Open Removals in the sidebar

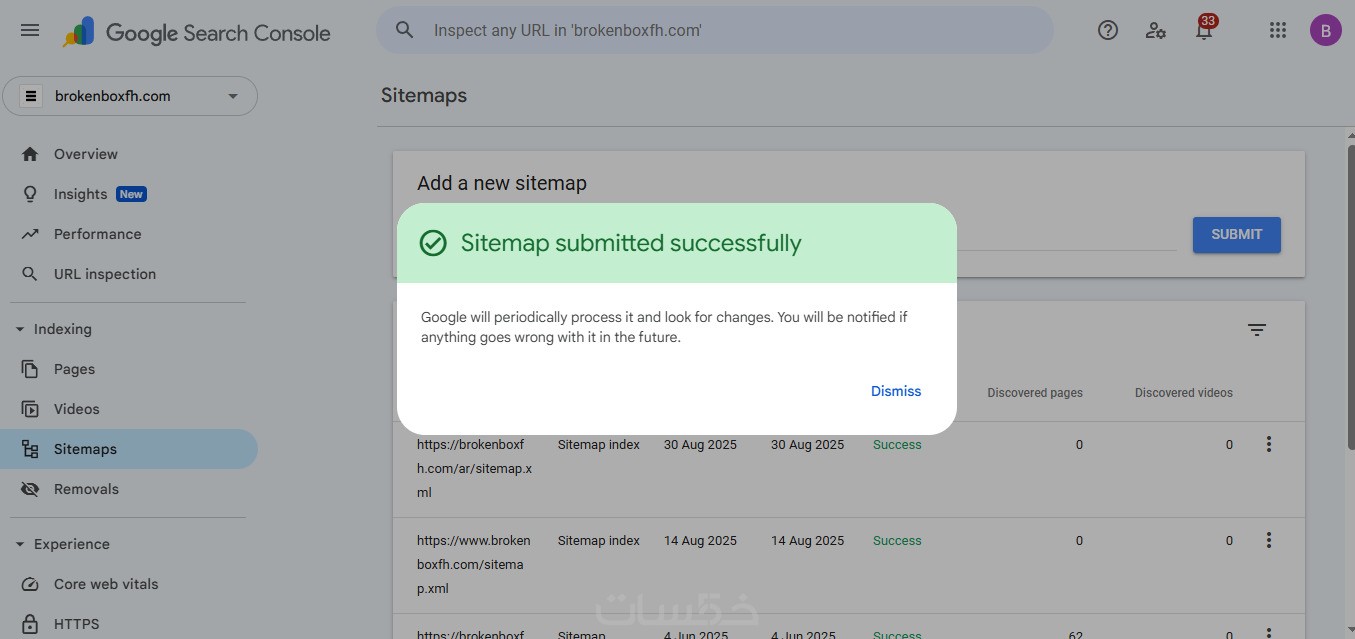(x=86, y=489)
